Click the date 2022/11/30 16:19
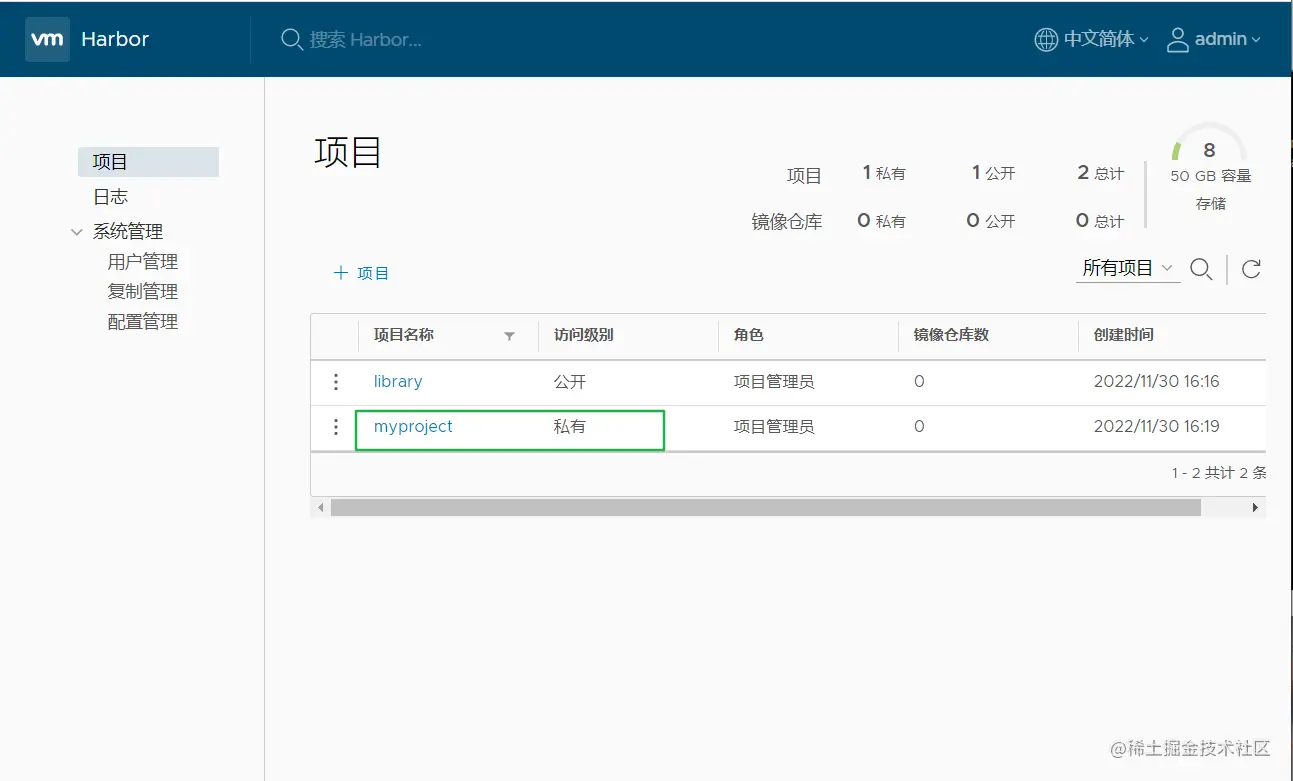Screen dimensions: 1293x781 (1157, 426)
